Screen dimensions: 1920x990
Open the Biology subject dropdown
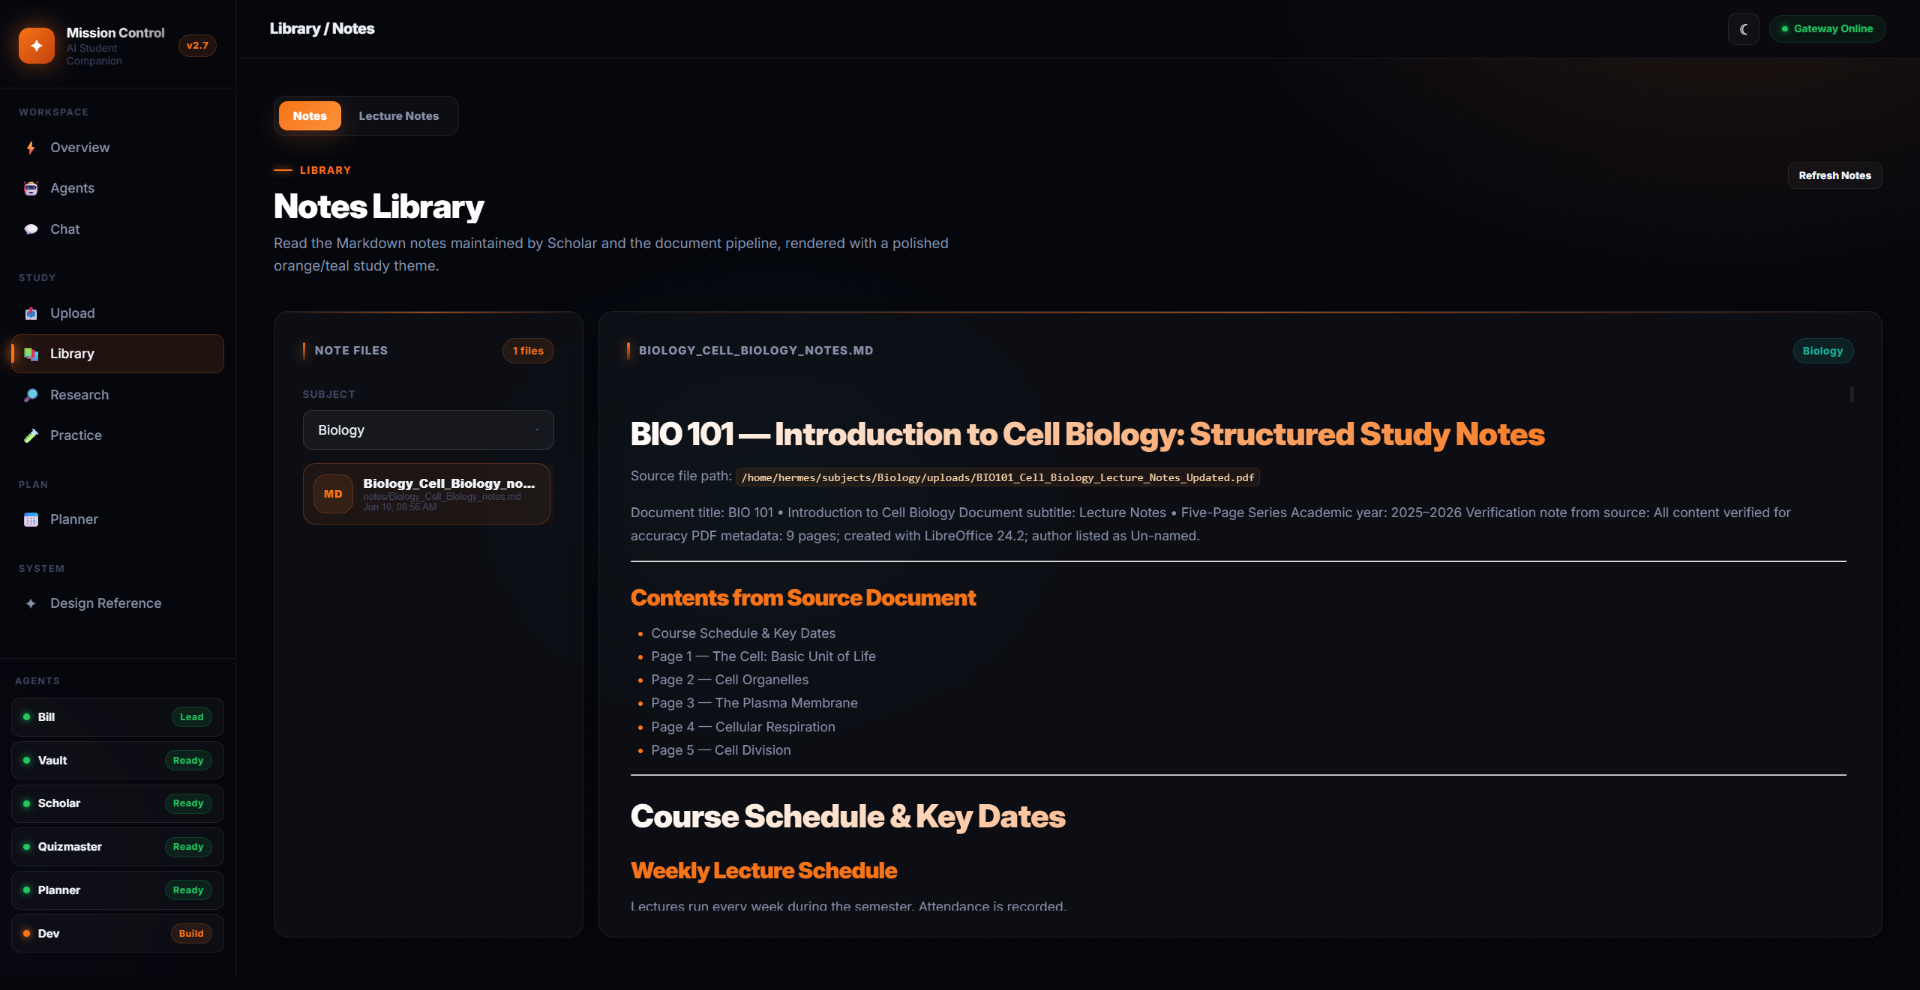click(x=428, y=430)
